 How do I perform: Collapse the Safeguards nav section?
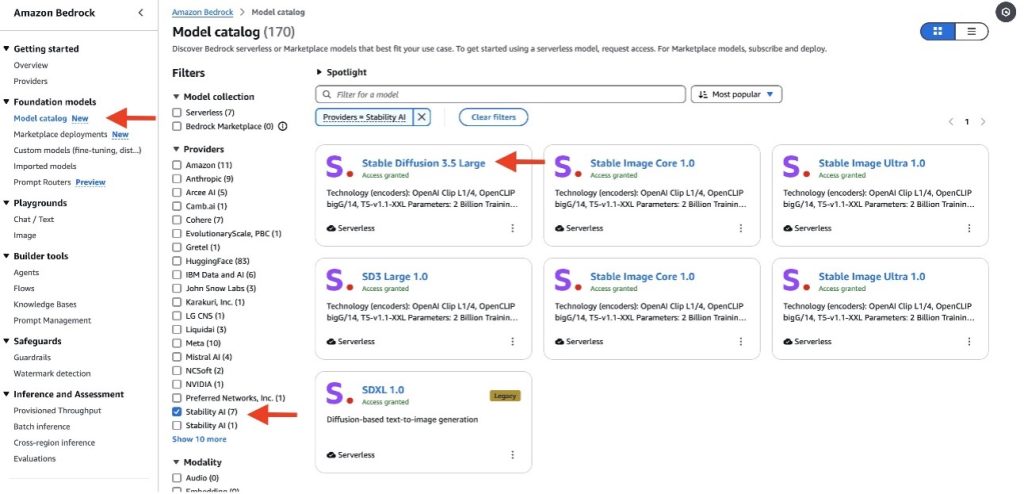7,341
